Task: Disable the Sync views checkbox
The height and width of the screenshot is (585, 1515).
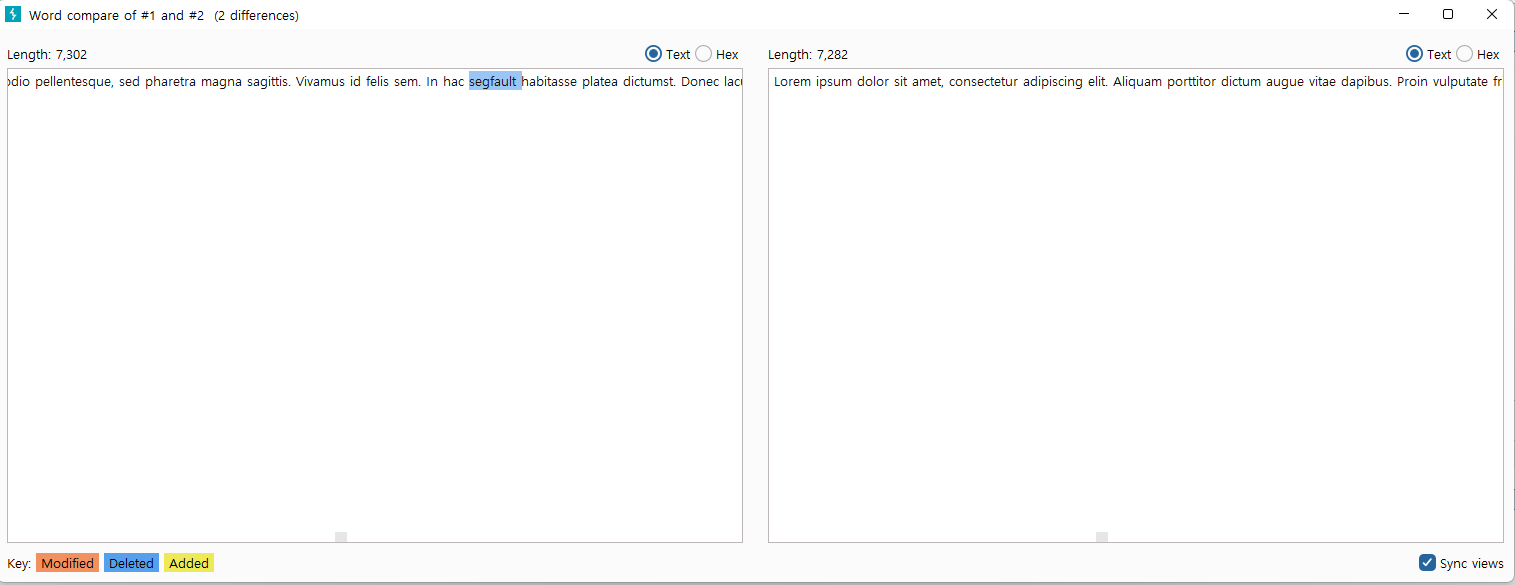Action: (1428, 563)
